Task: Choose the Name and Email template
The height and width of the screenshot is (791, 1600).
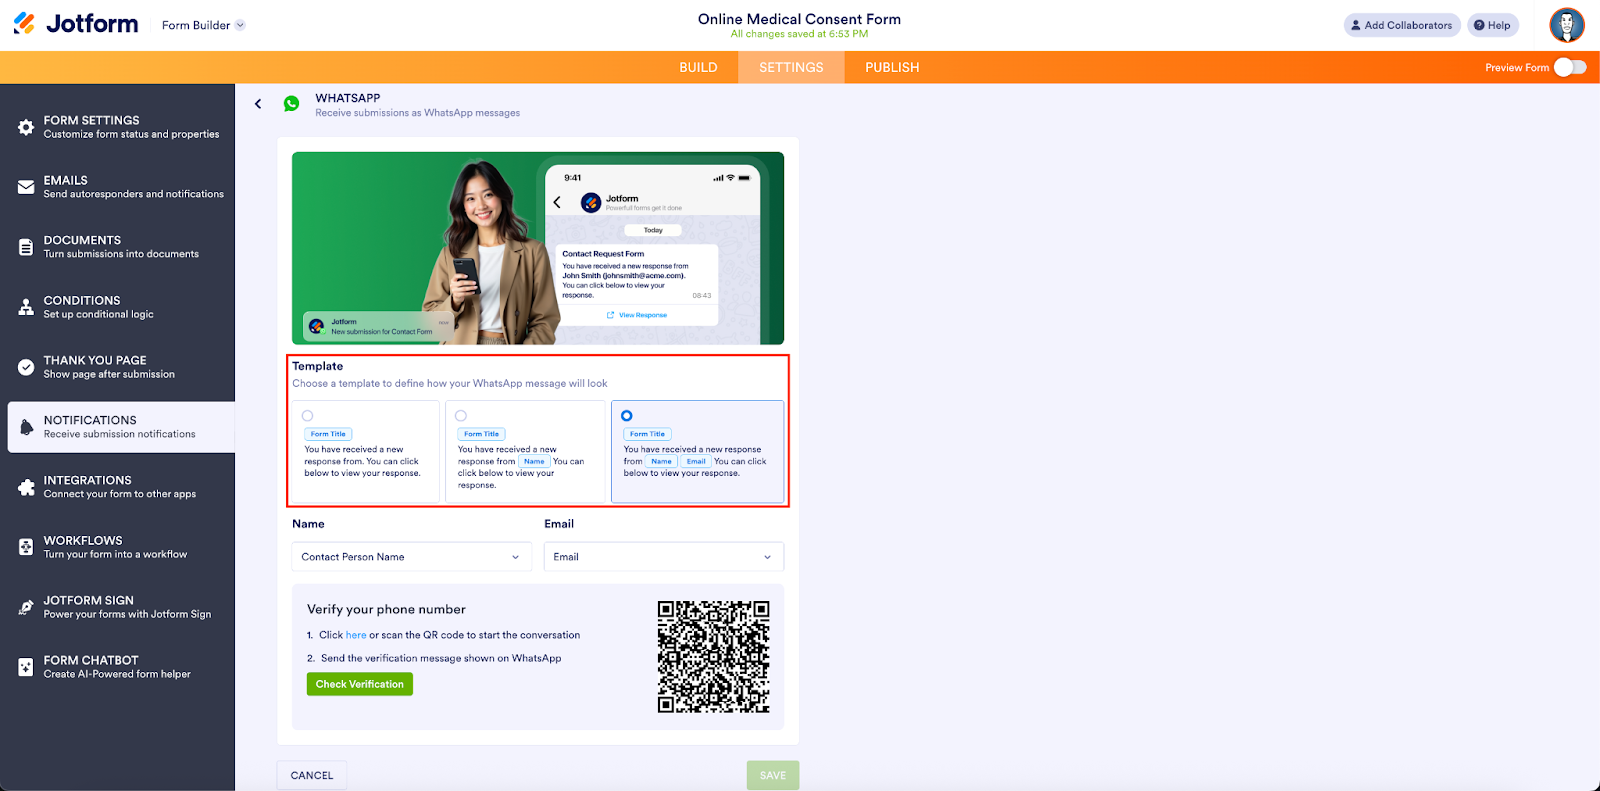Action: tap(627, 416)
